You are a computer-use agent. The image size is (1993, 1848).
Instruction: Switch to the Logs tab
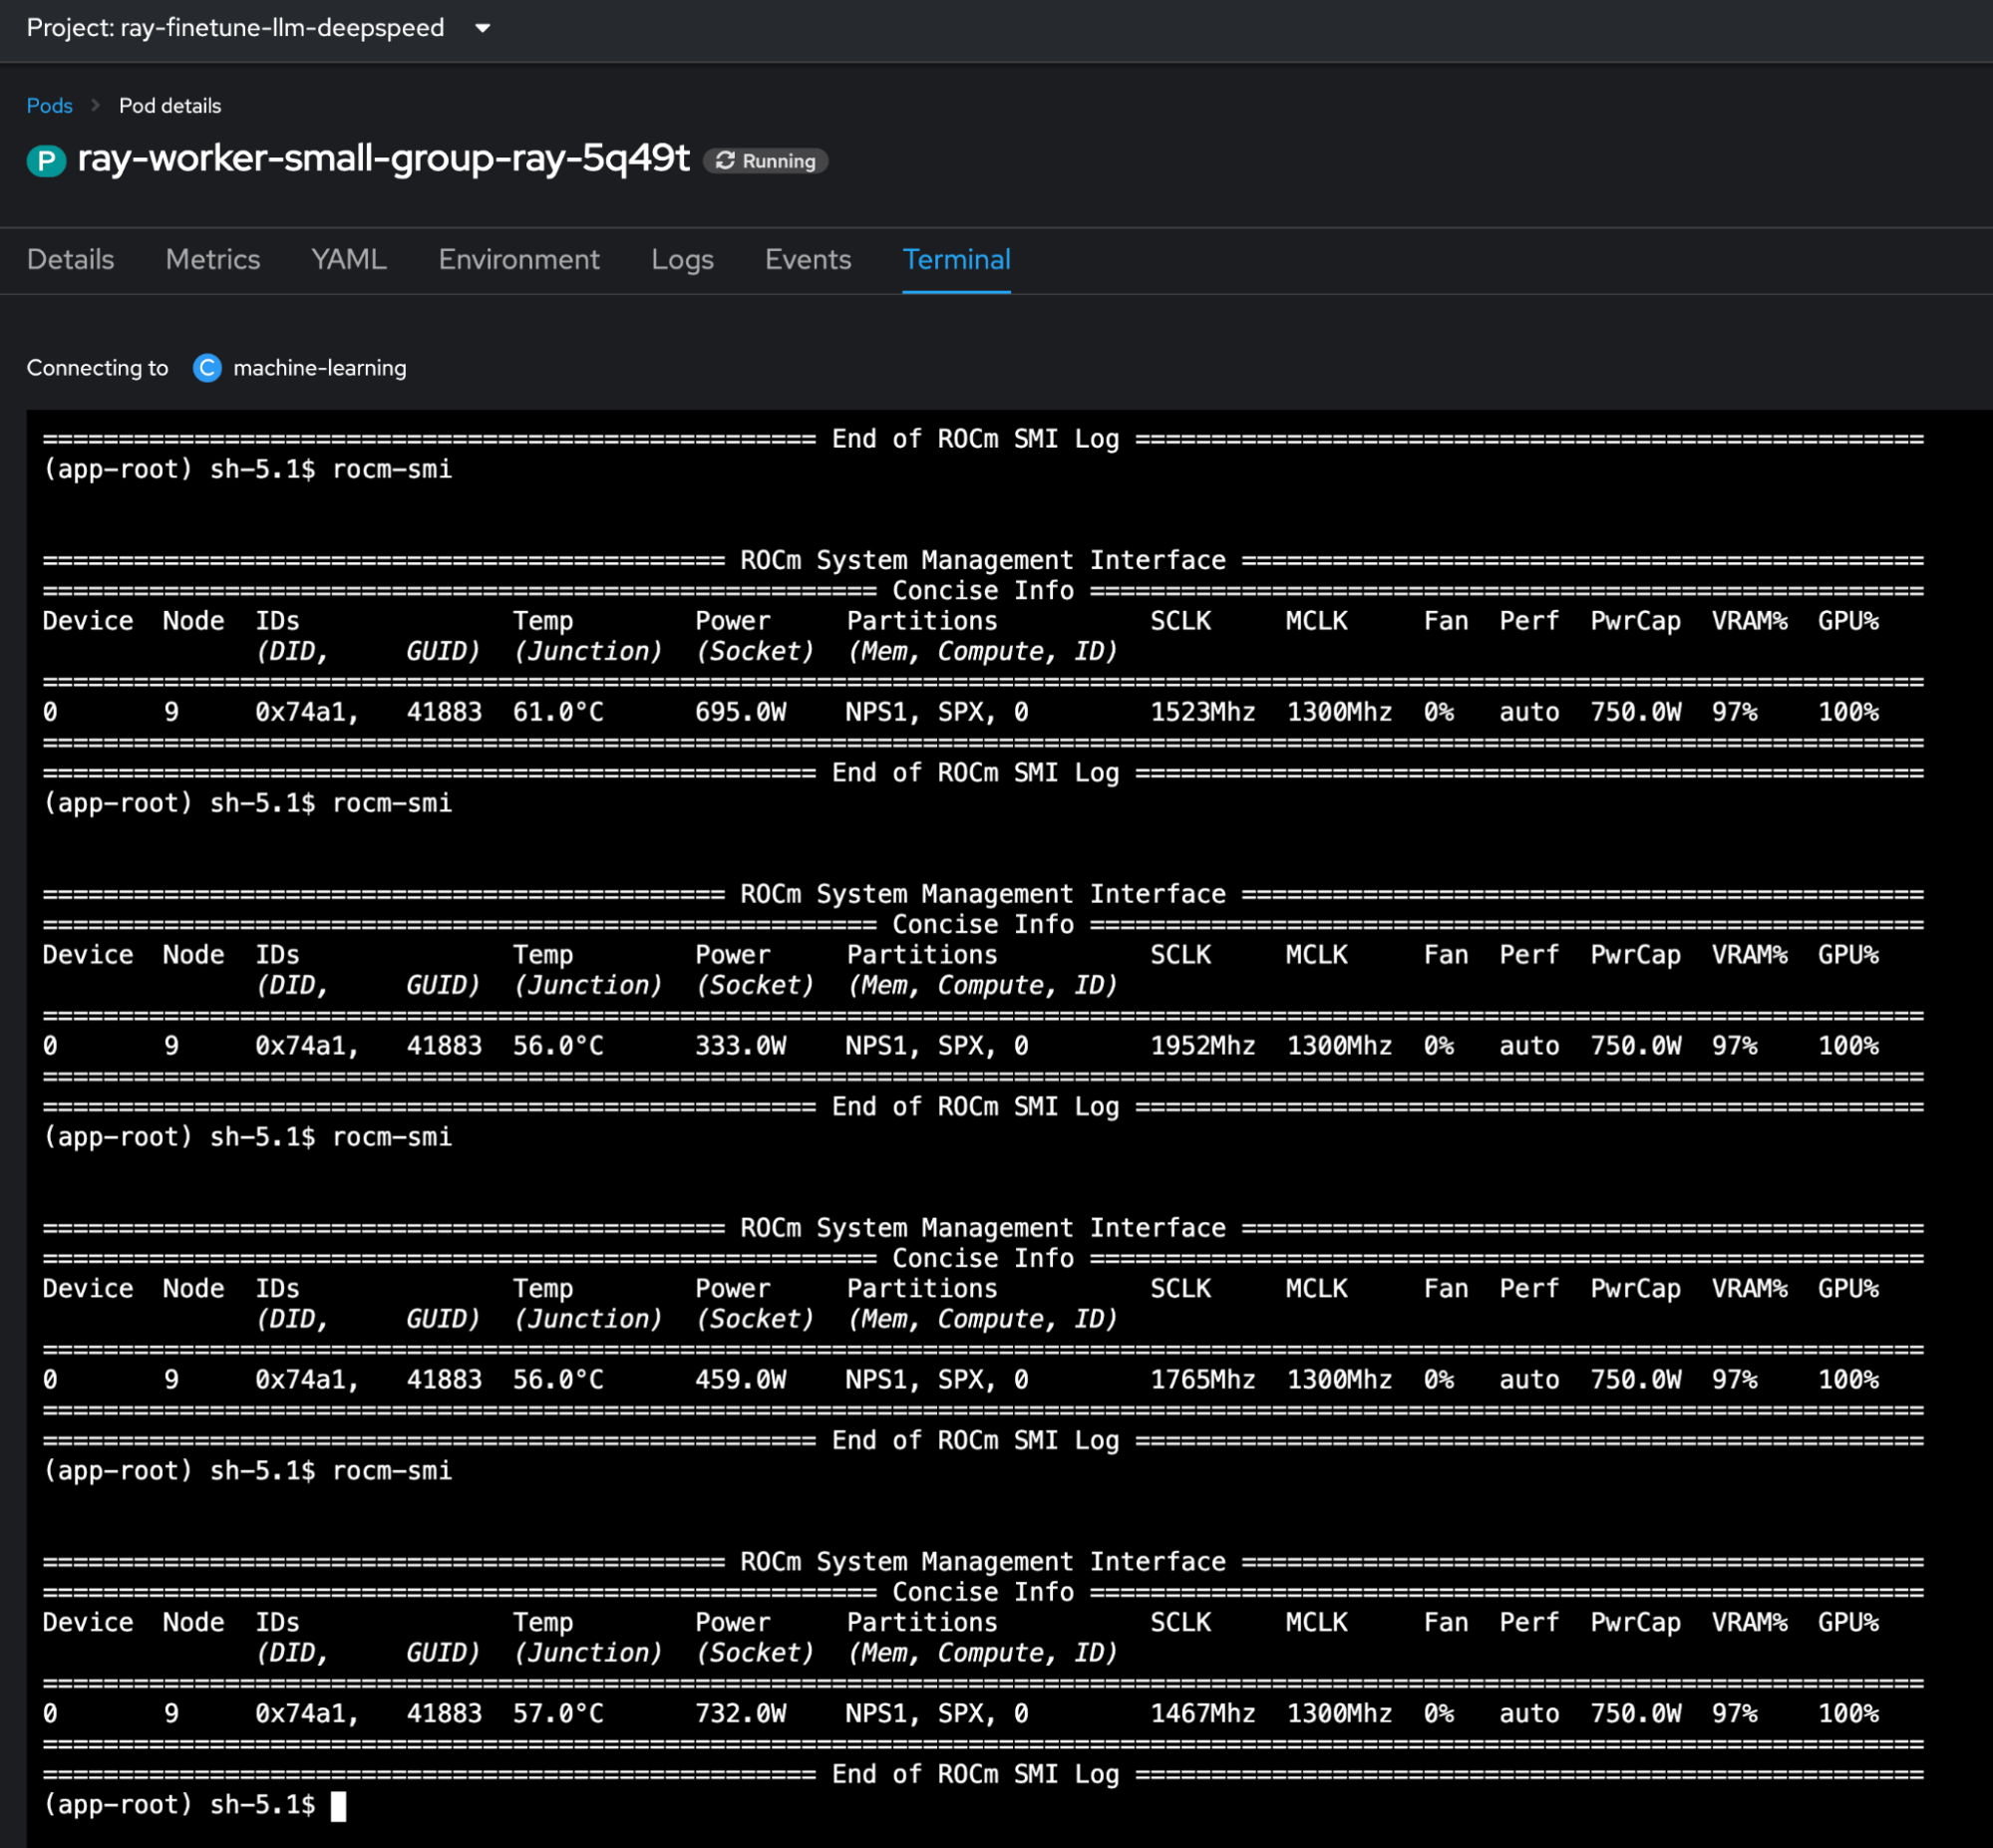tap(682, 260)
